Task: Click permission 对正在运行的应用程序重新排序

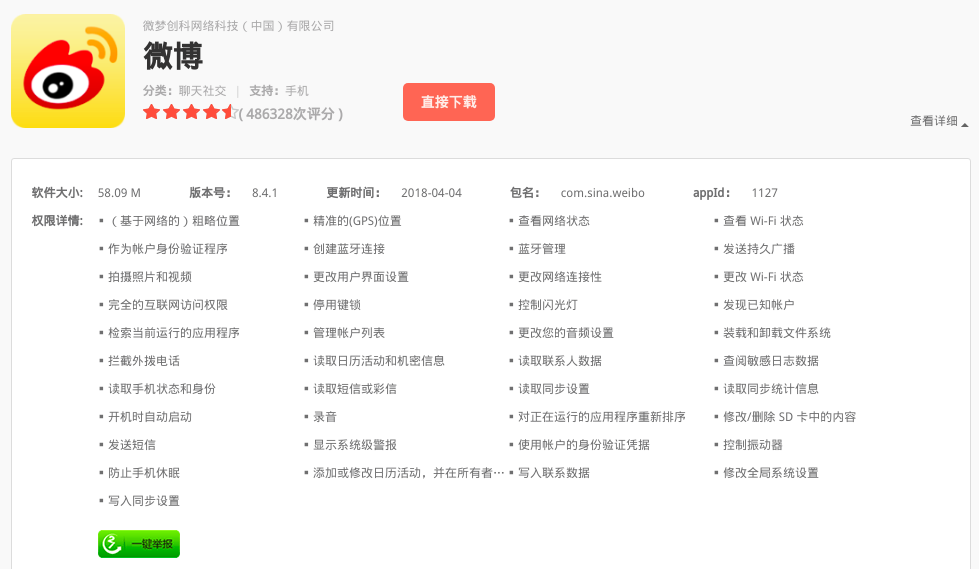Action: click(602, 418)
